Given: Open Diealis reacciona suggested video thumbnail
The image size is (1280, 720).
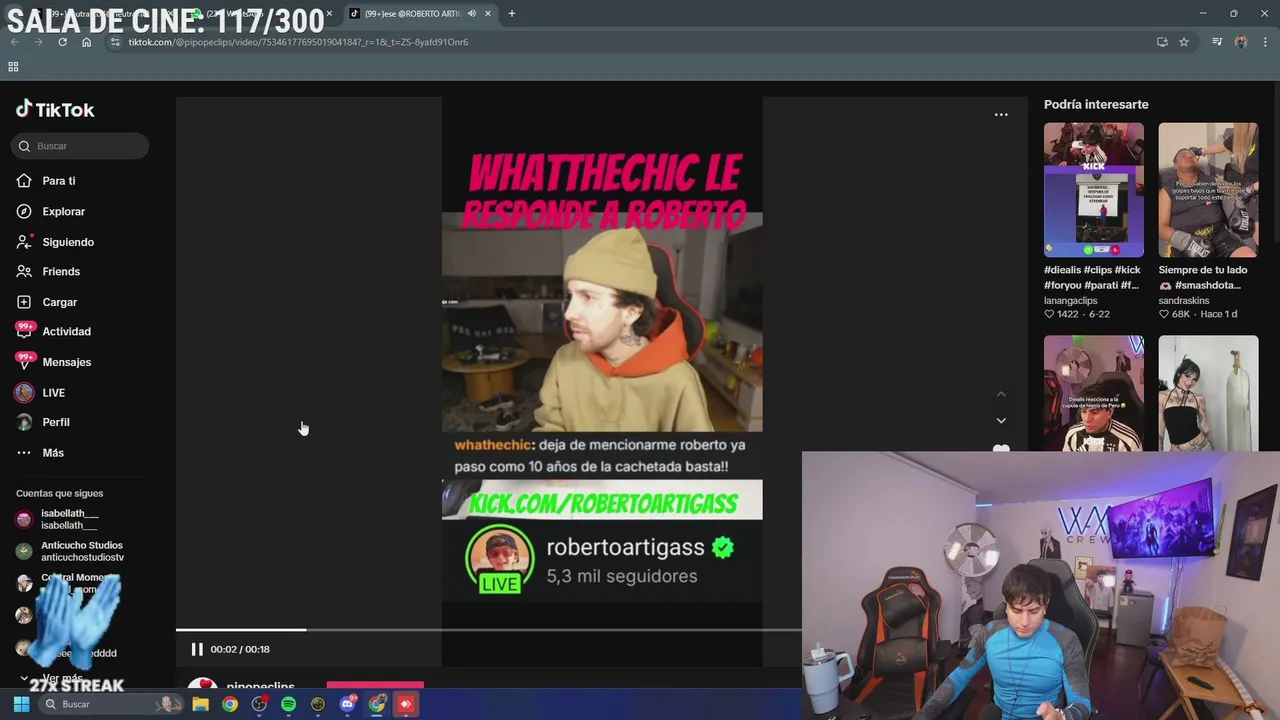Looking at the screenshot, I should (1094, 393).
